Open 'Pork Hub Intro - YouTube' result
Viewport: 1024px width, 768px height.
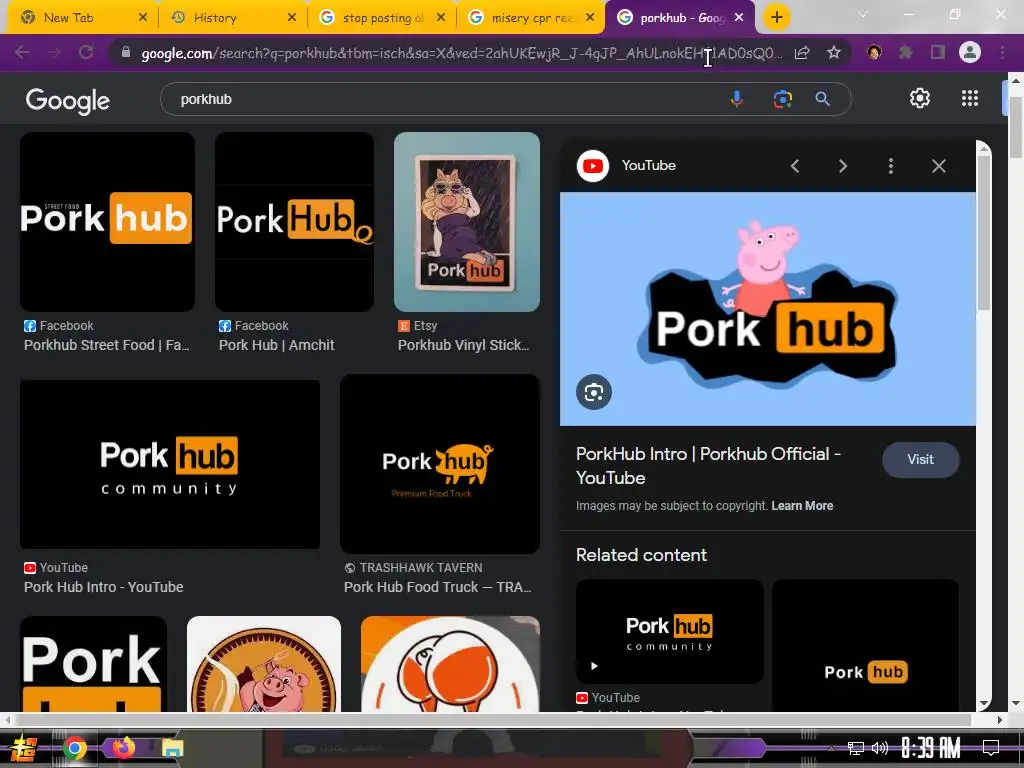pos(104,587)
